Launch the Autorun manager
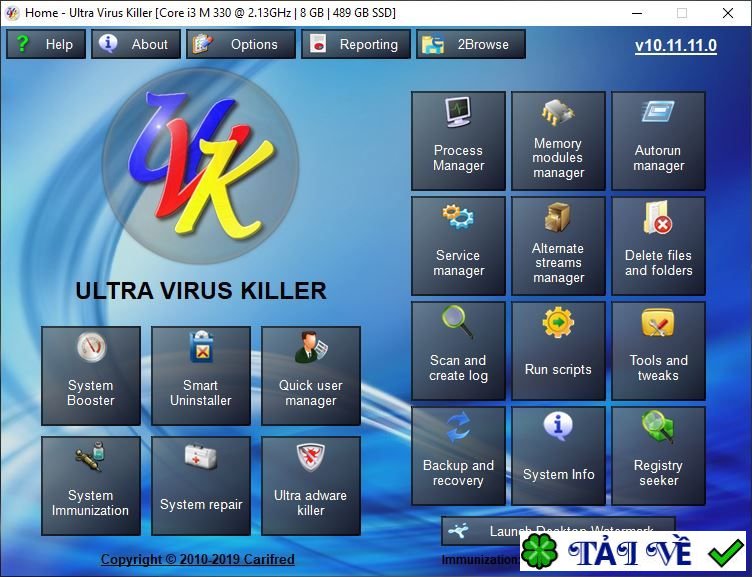 coord(658,141)
